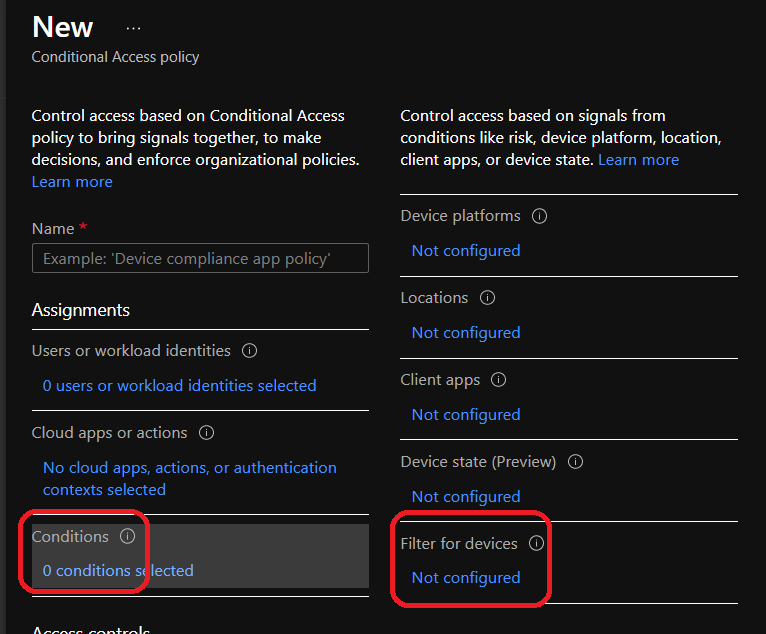Open the ellipsis menu next to New
The height and width of the screenshot is (634, 766).
(x=134, y=28)
